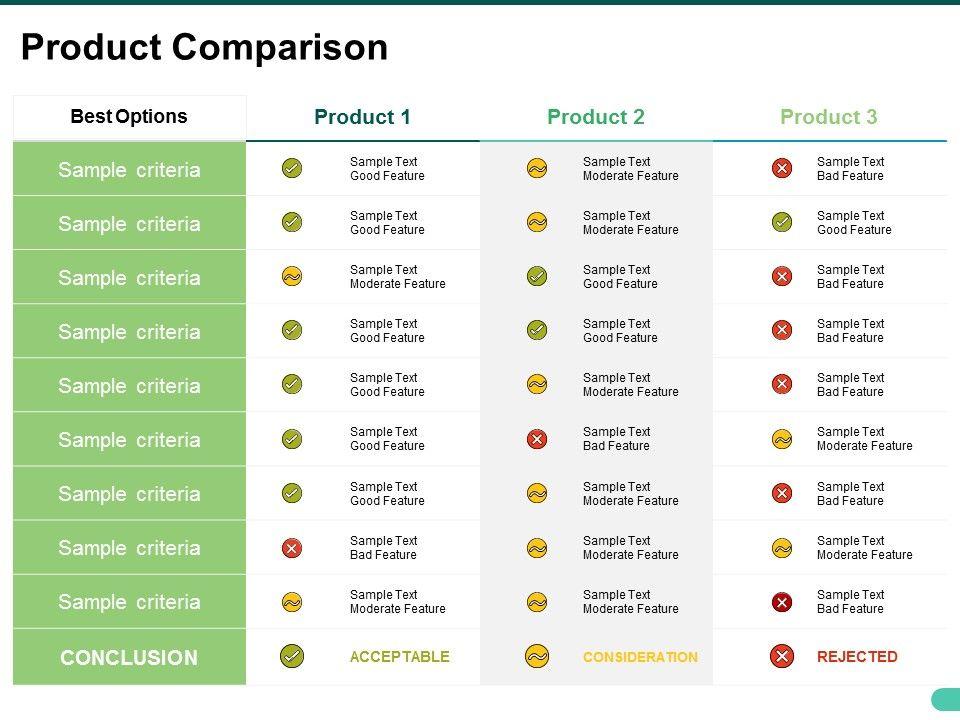Screen dimensions: 960x720
Task: Click the Product Comparison slide title
Action: coord(204,48)
